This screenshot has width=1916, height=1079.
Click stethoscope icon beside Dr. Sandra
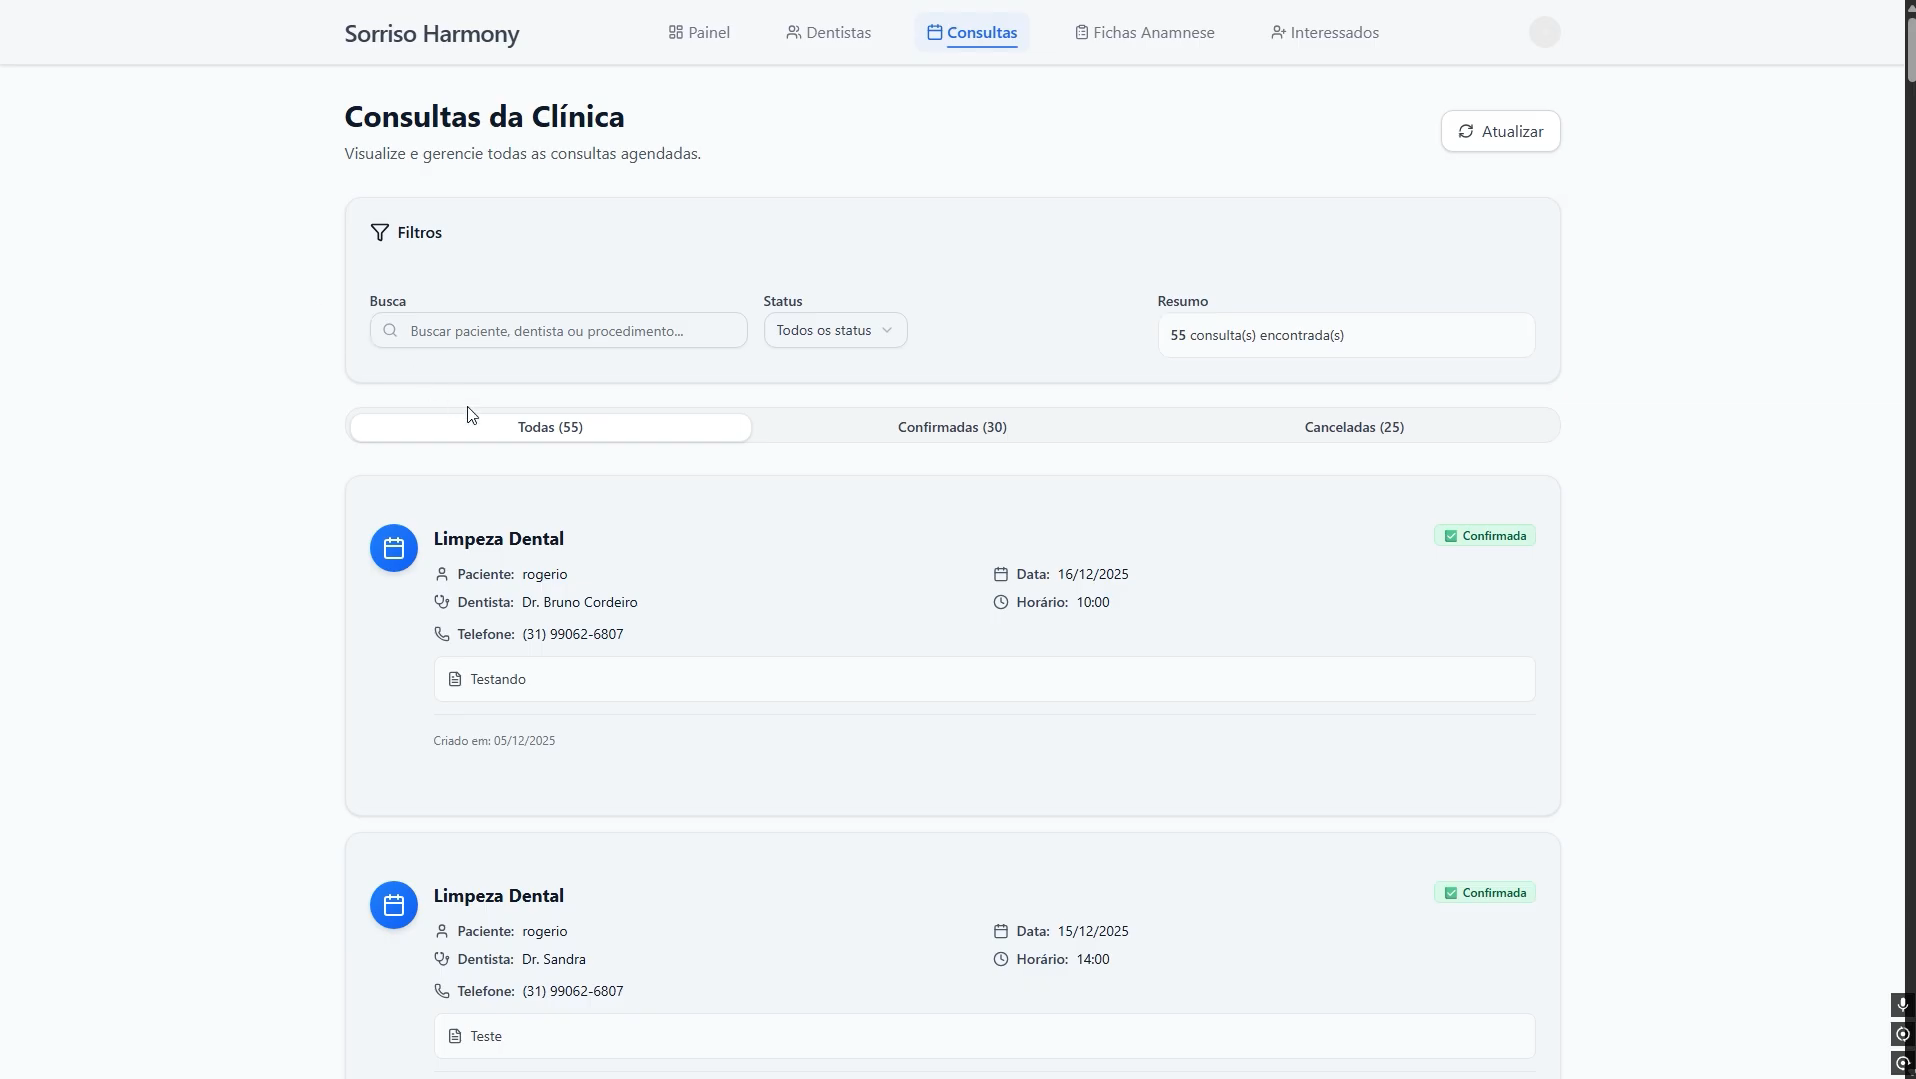[442, 959]
